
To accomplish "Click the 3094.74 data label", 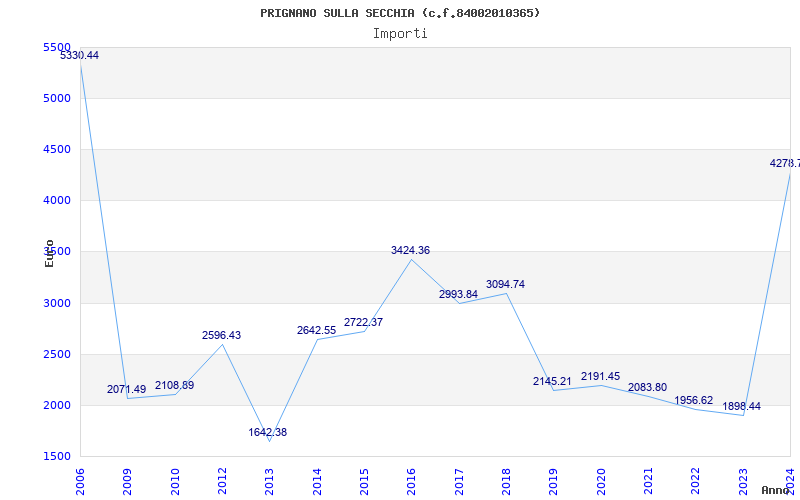I will click(505, 284).
